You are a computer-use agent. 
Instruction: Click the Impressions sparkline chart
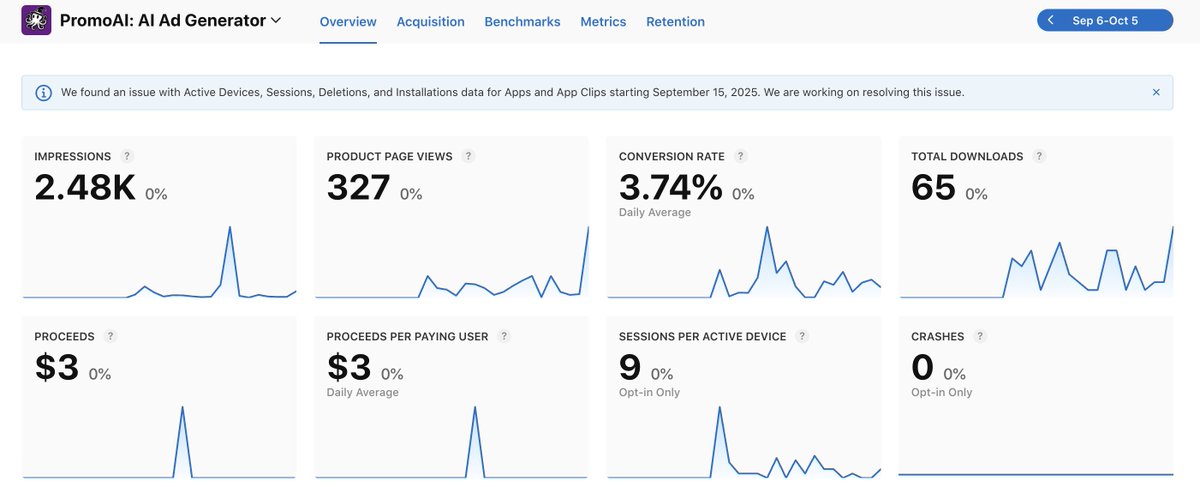(x=159, y=261)
